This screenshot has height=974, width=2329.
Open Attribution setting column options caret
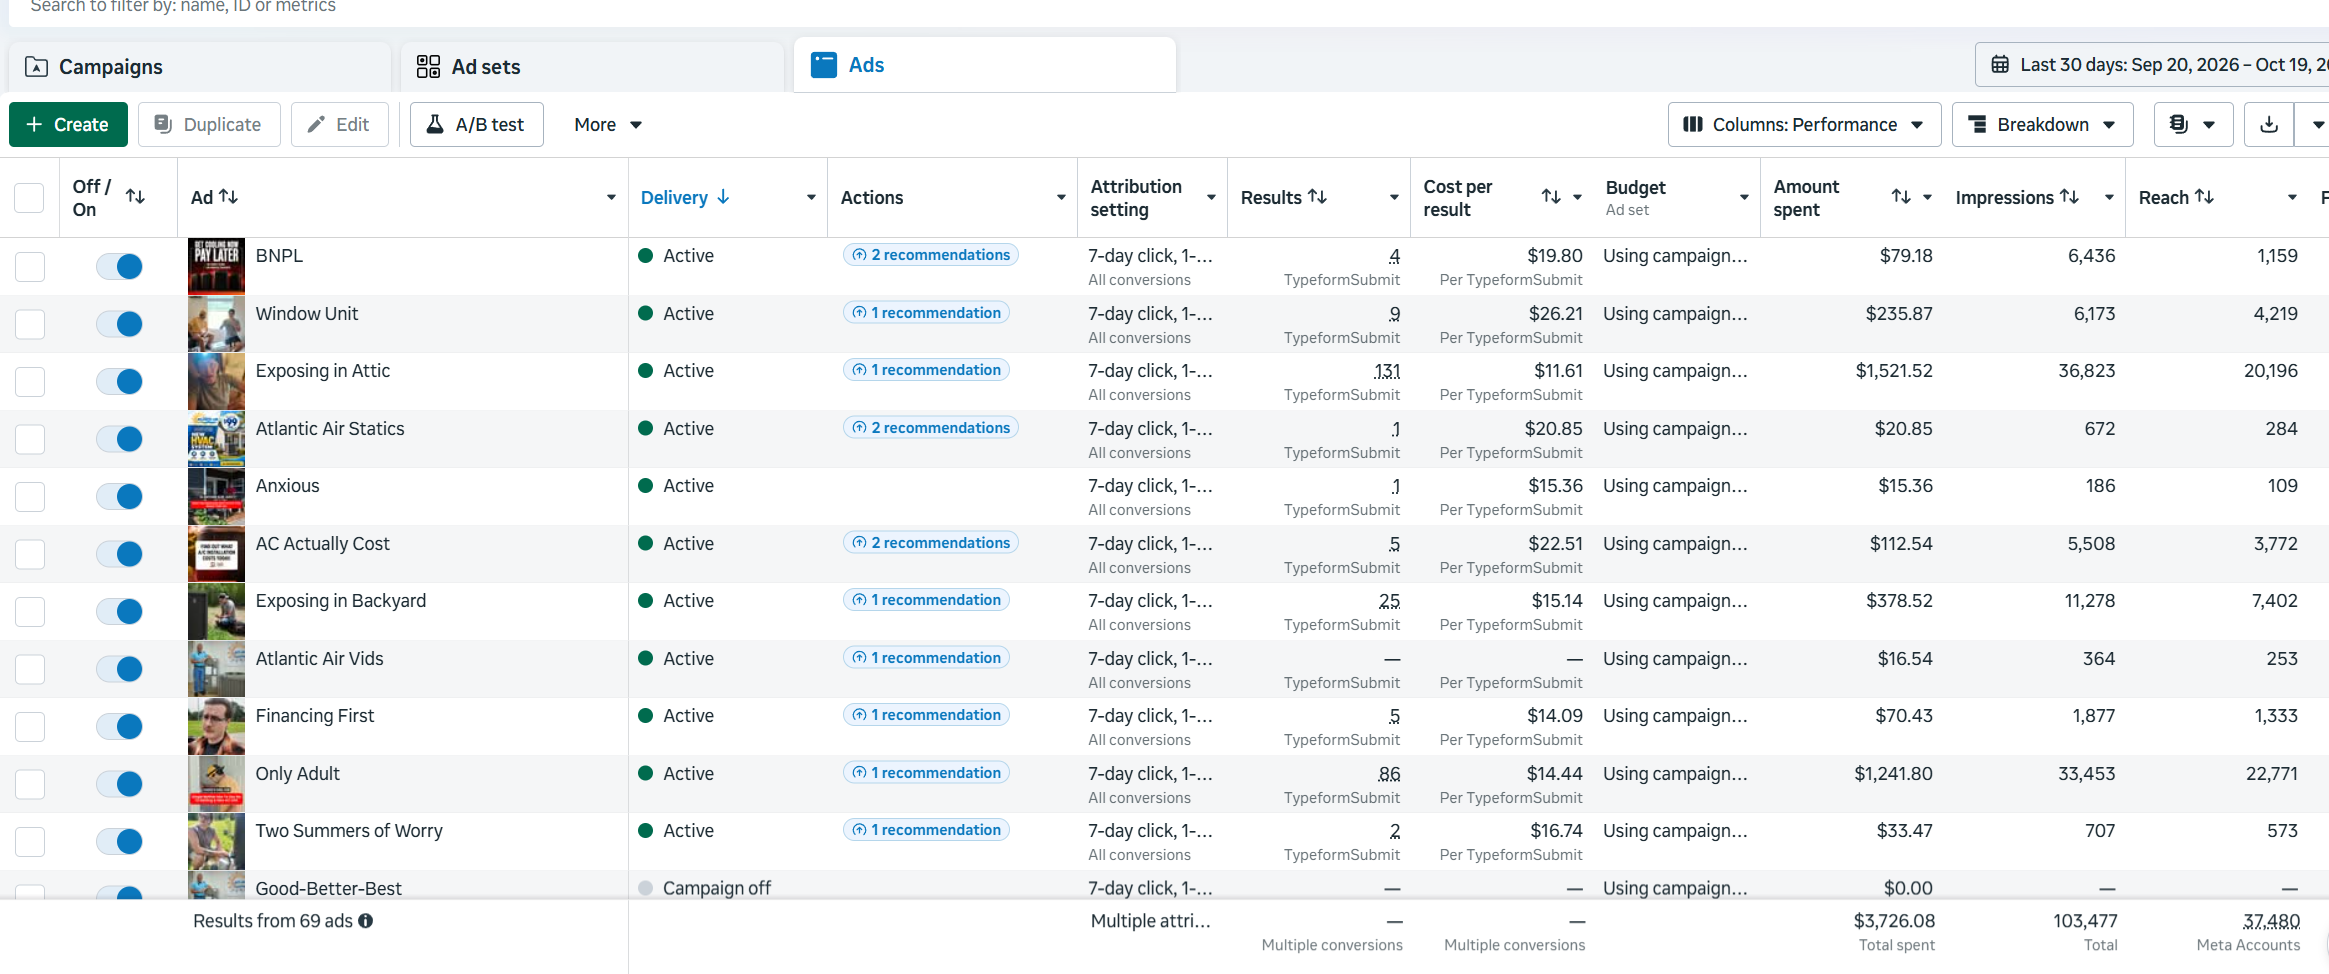(1211, 198)
